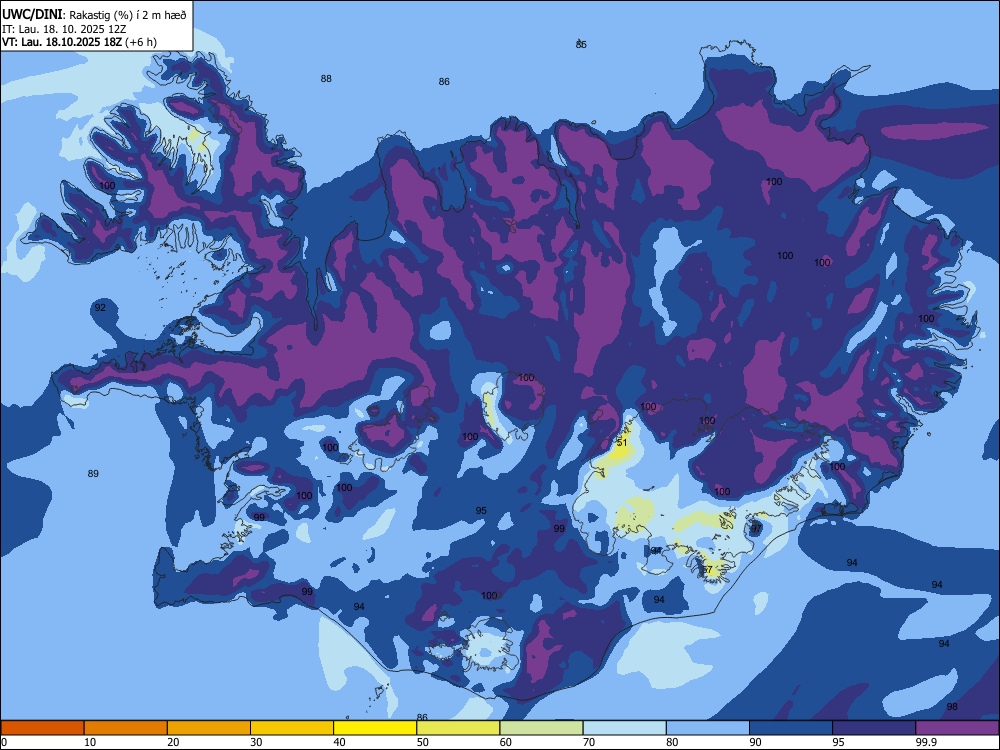
Task: Click the 88 humidity value north of Westfjords
Action: click(326, 78)
